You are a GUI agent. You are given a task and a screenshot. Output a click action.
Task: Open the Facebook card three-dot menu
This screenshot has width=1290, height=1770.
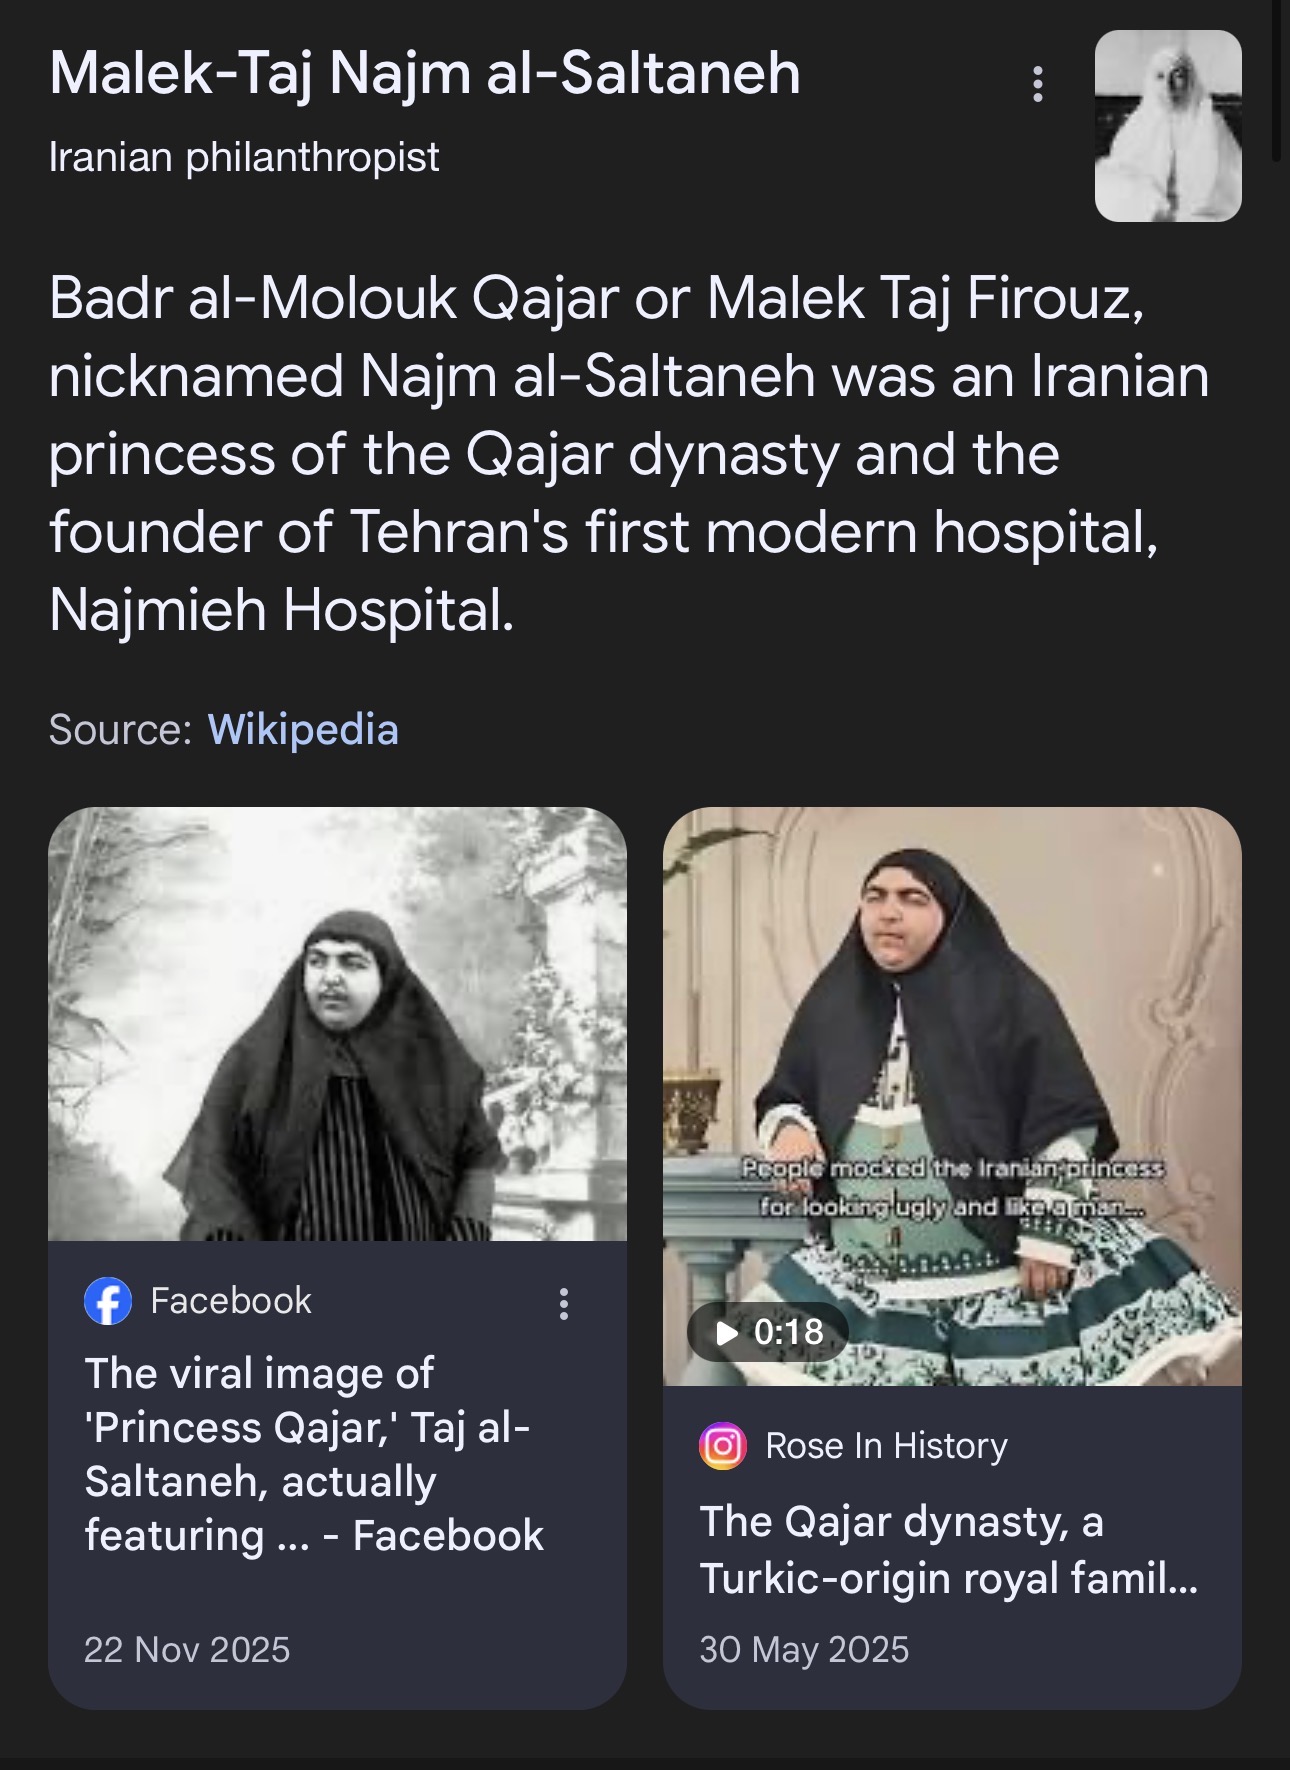pos(564,1304)
